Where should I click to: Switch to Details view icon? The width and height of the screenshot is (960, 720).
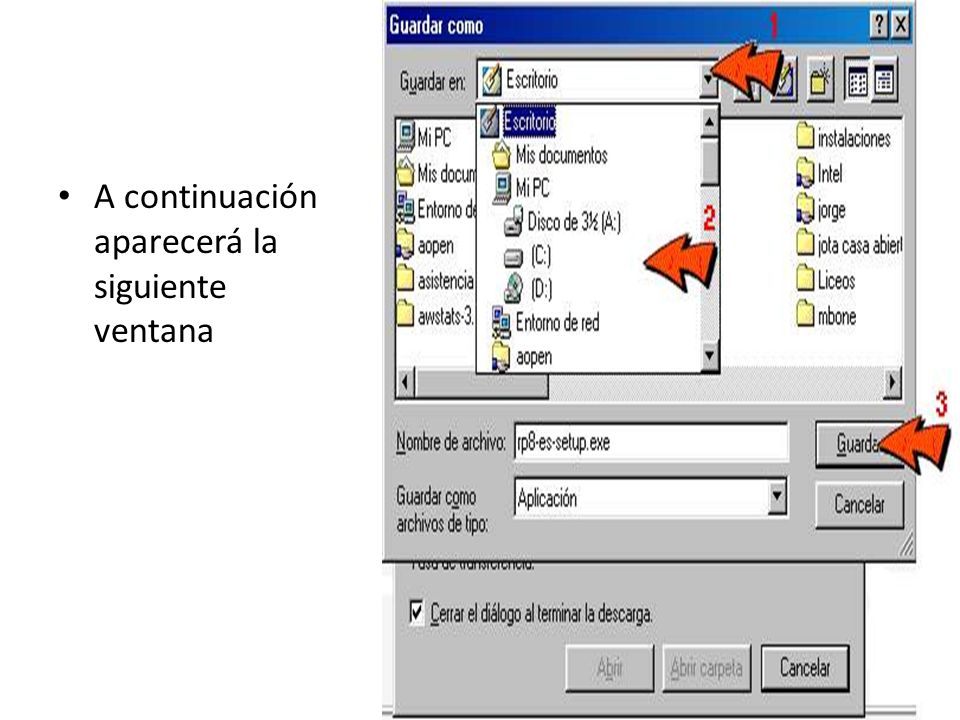click(x=883, y=80)
